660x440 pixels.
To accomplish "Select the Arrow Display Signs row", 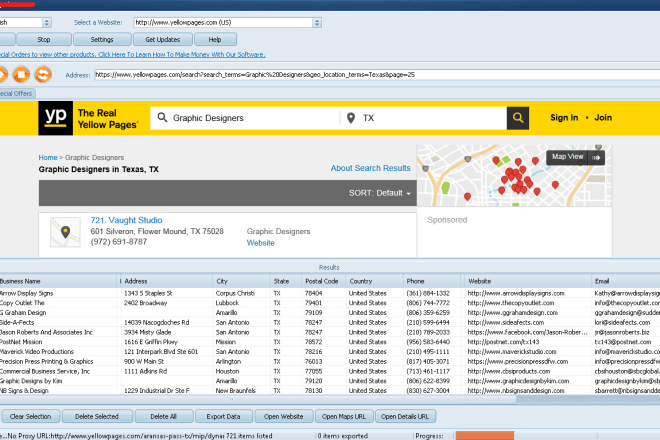I will (330, 293).
